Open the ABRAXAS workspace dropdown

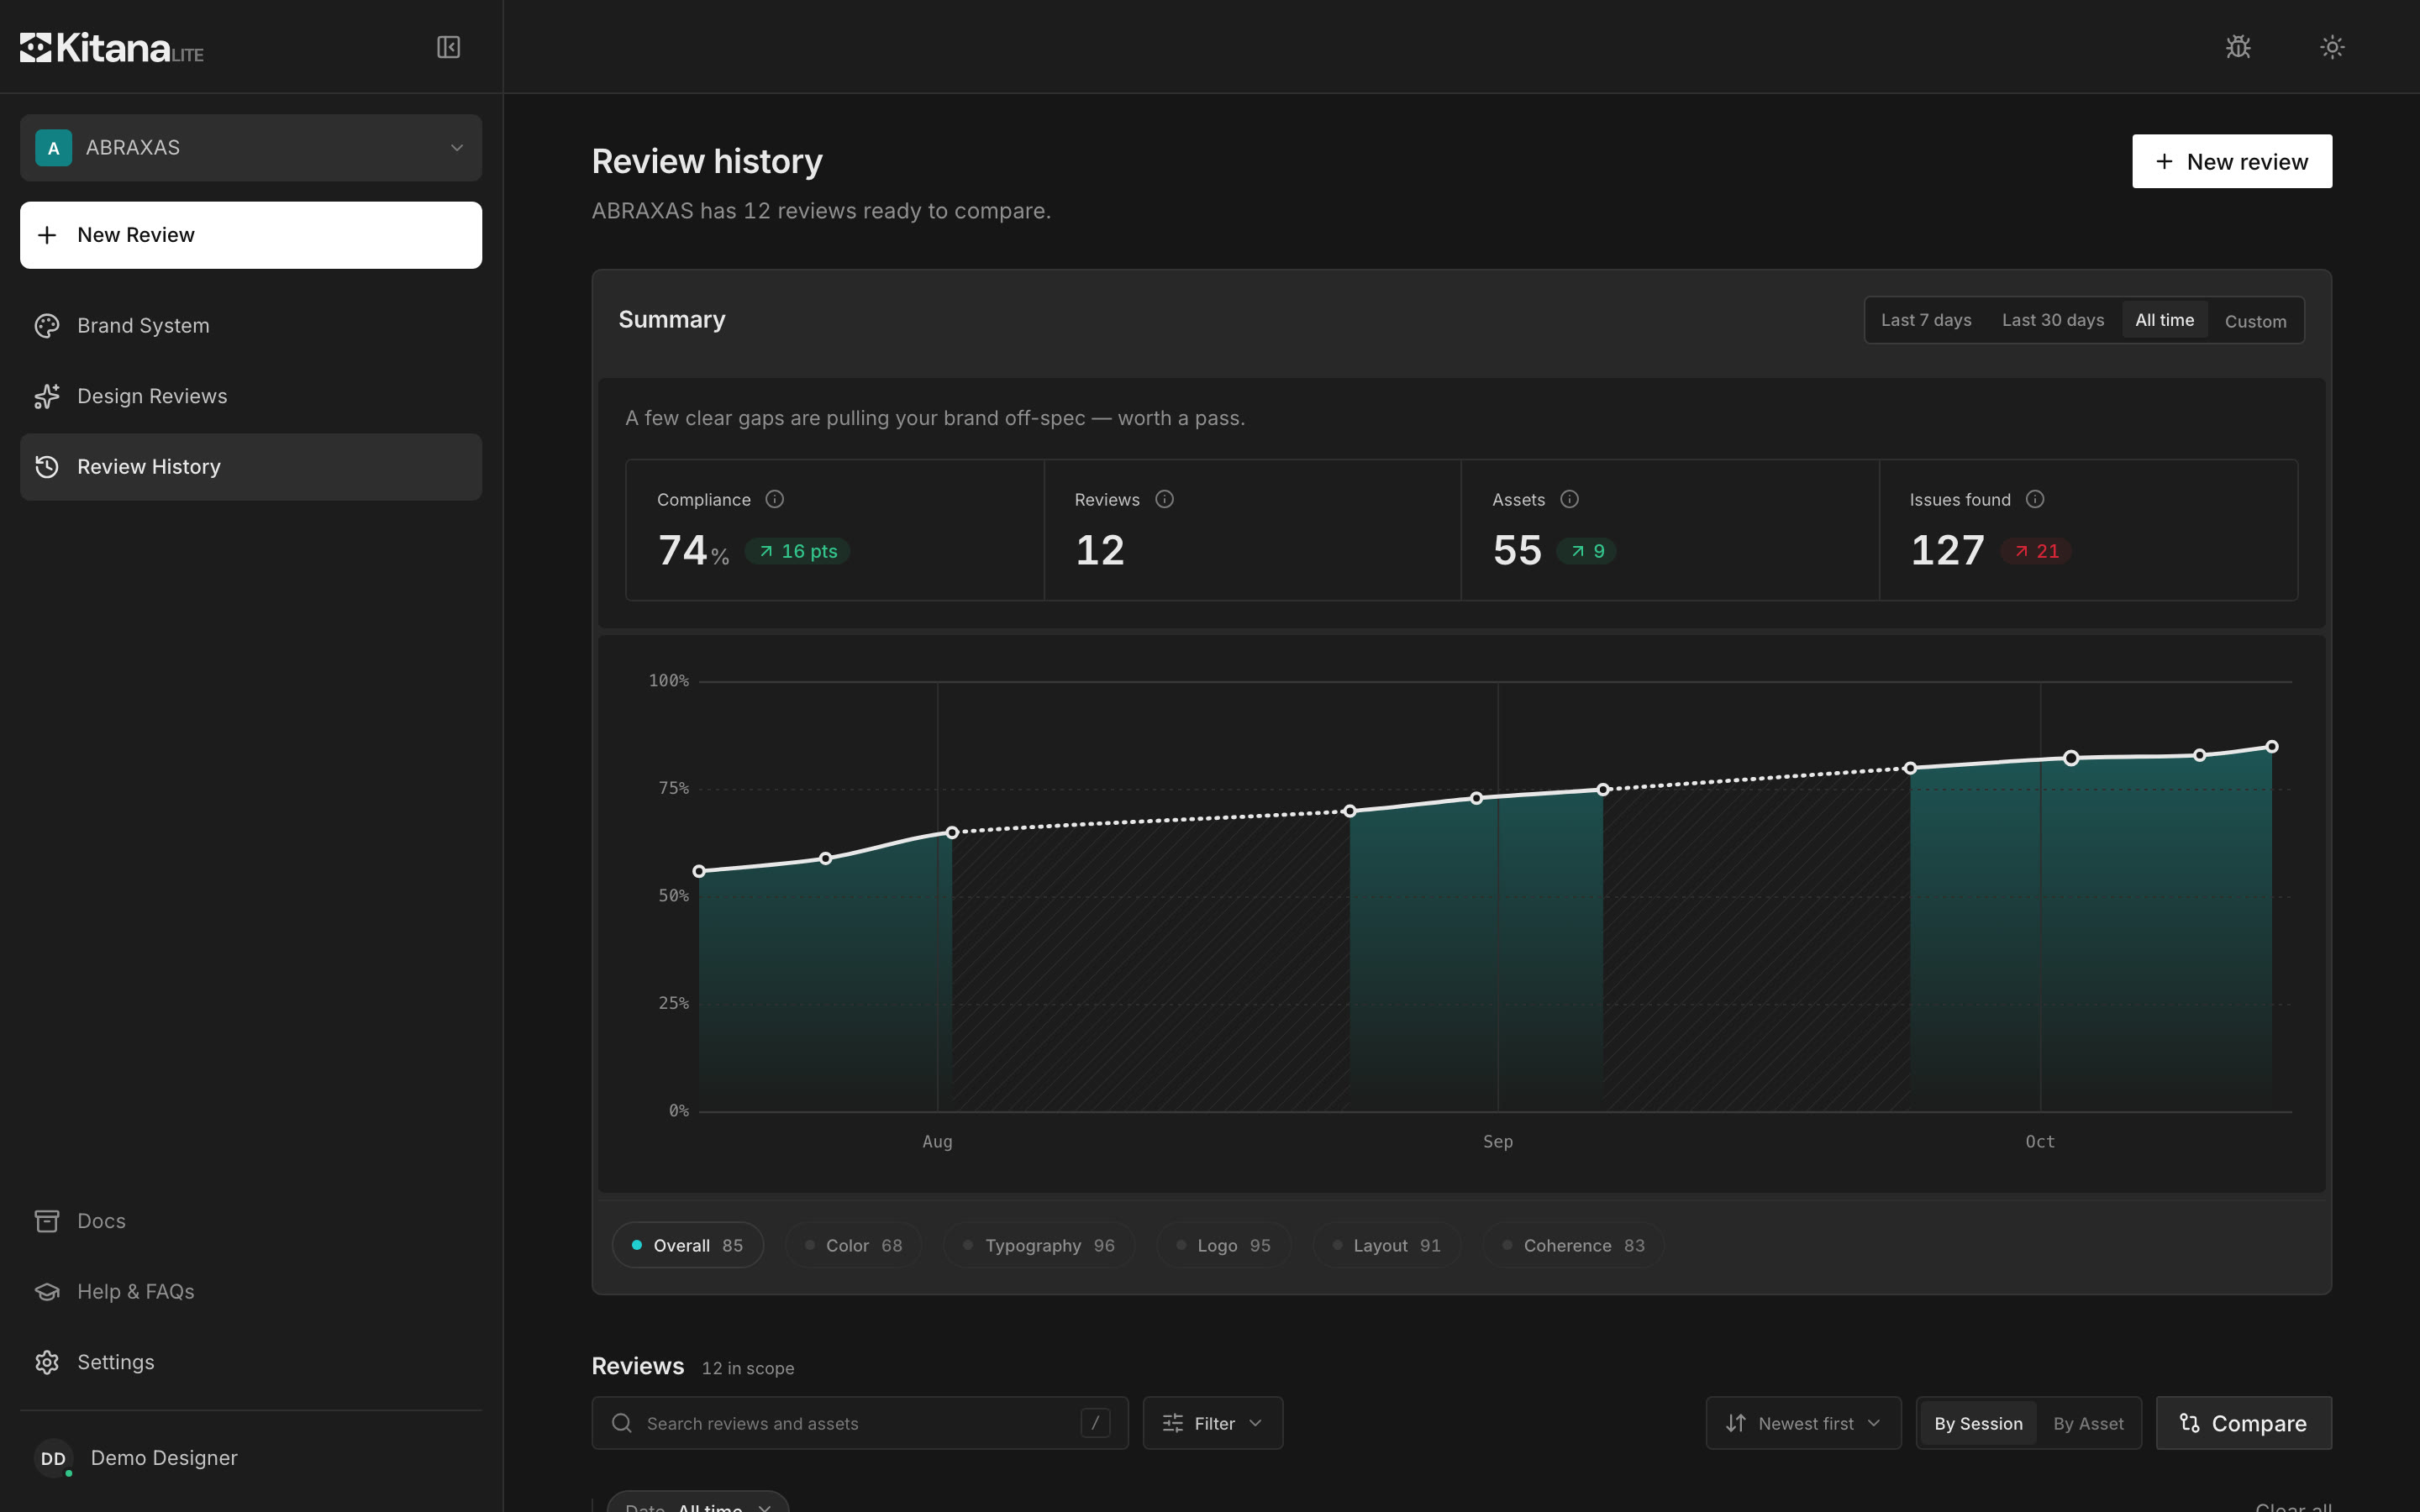point(251,148)
